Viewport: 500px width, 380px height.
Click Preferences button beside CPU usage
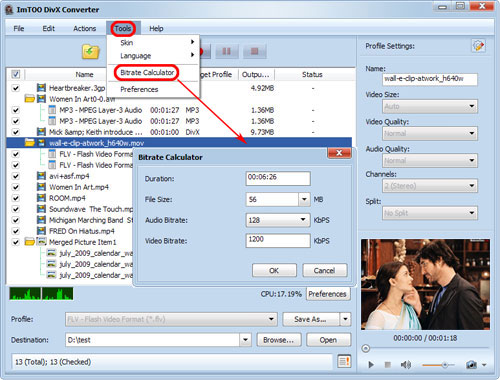328,294
